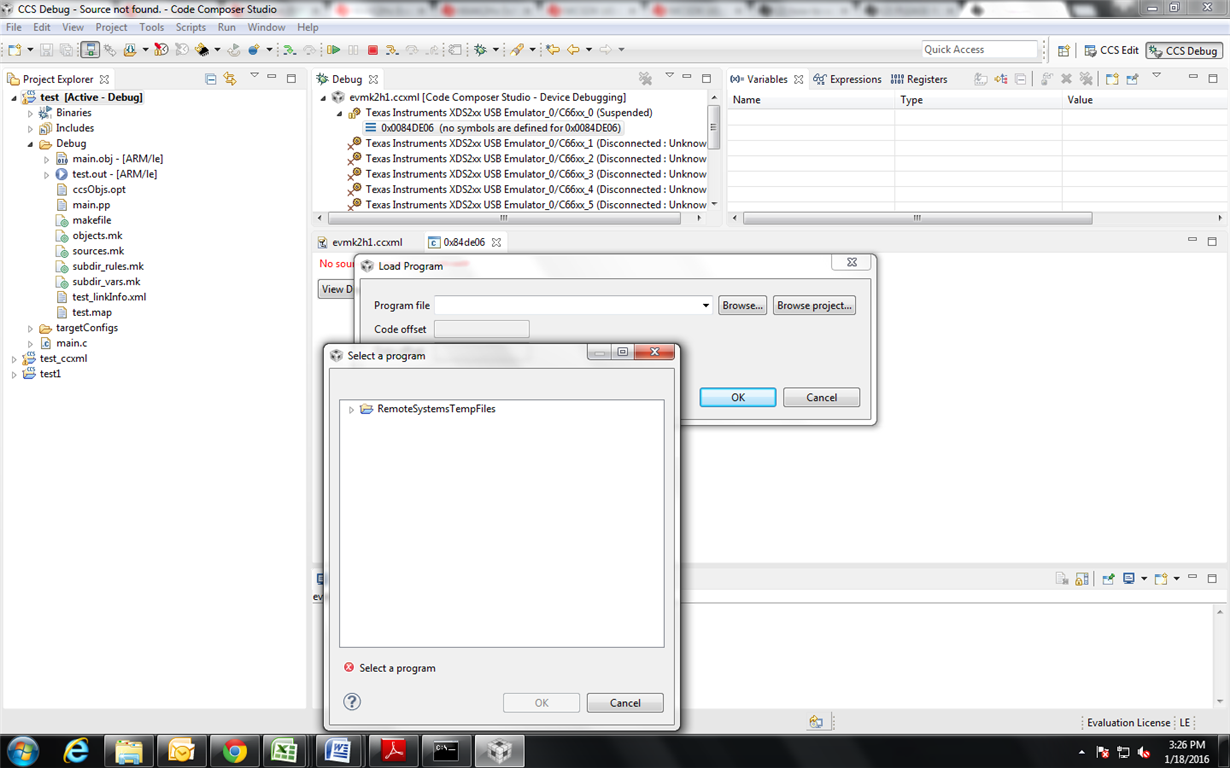The image size is (1230, 768).
Task: Open Google Chrome from the taskbar
Action: pyautogui.click(x=235, y=751)
